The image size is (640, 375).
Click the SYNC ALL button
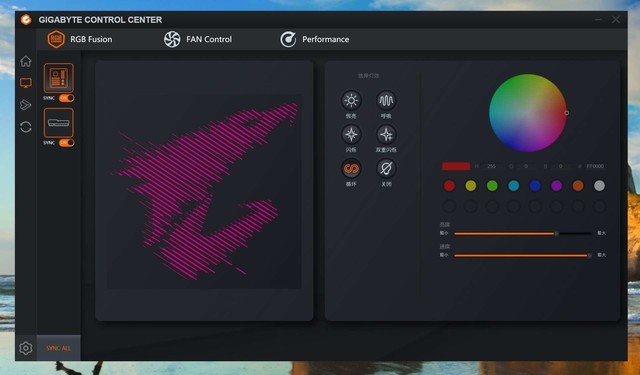click(x=58, y=348)
